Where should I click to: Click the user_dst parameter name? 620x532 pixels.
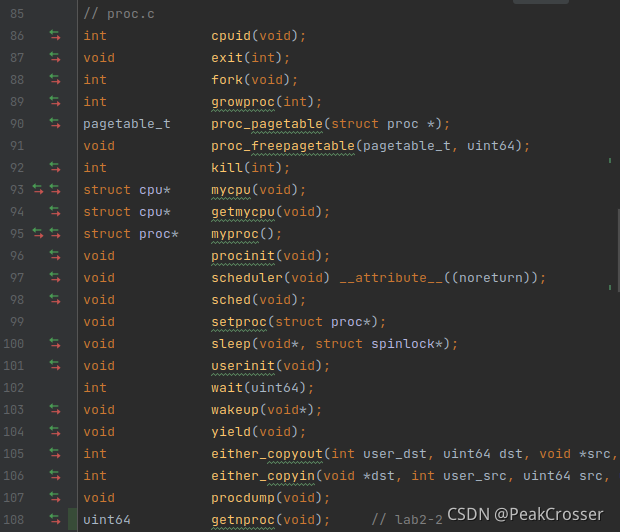coord(395,454)
